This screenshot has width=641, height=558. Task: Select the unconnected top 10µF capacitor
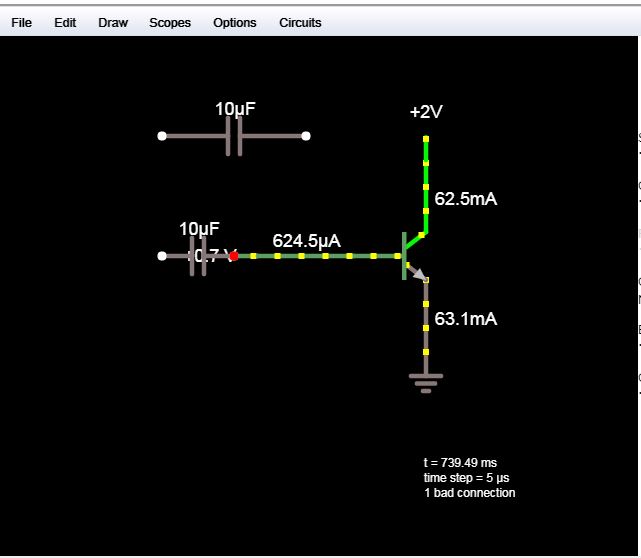[234, 136]
